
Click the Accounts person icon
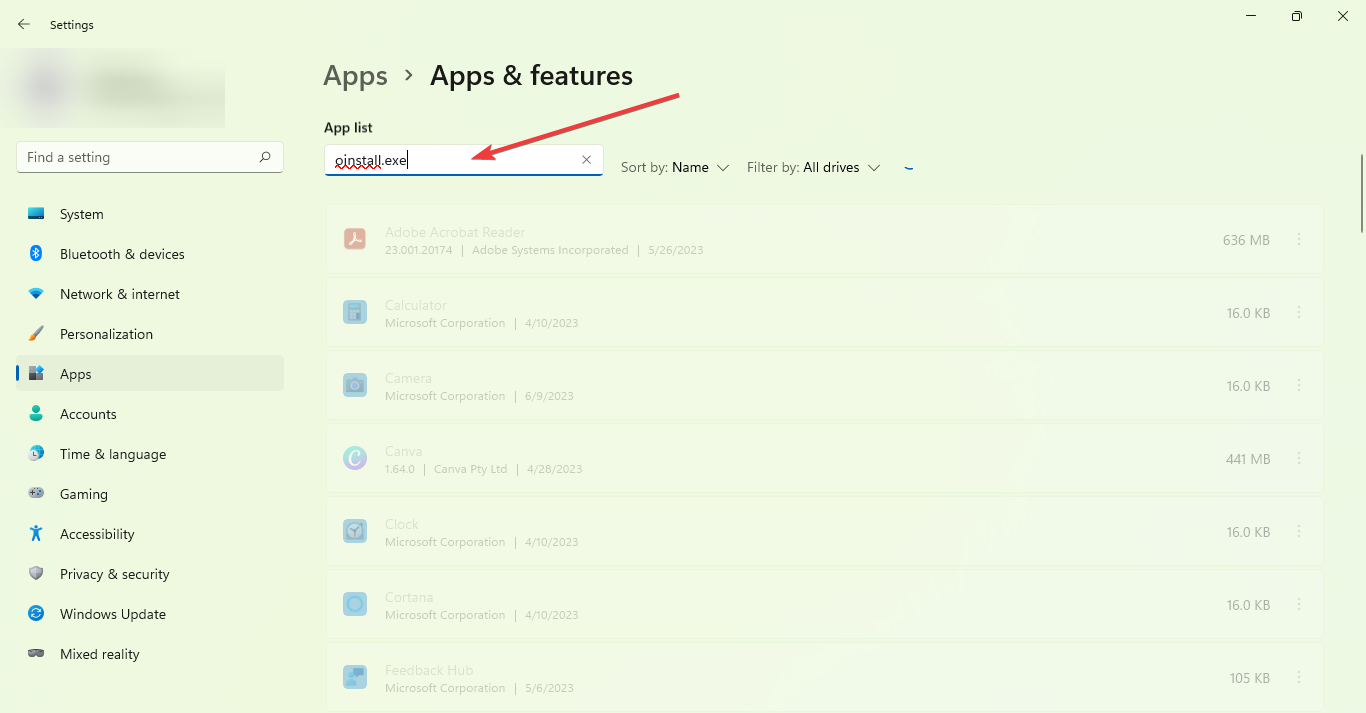36,414
